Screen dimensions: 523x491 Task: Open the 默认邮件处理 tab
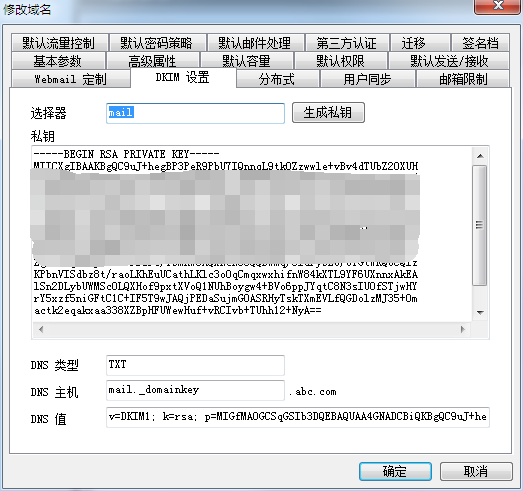[255, 43]
